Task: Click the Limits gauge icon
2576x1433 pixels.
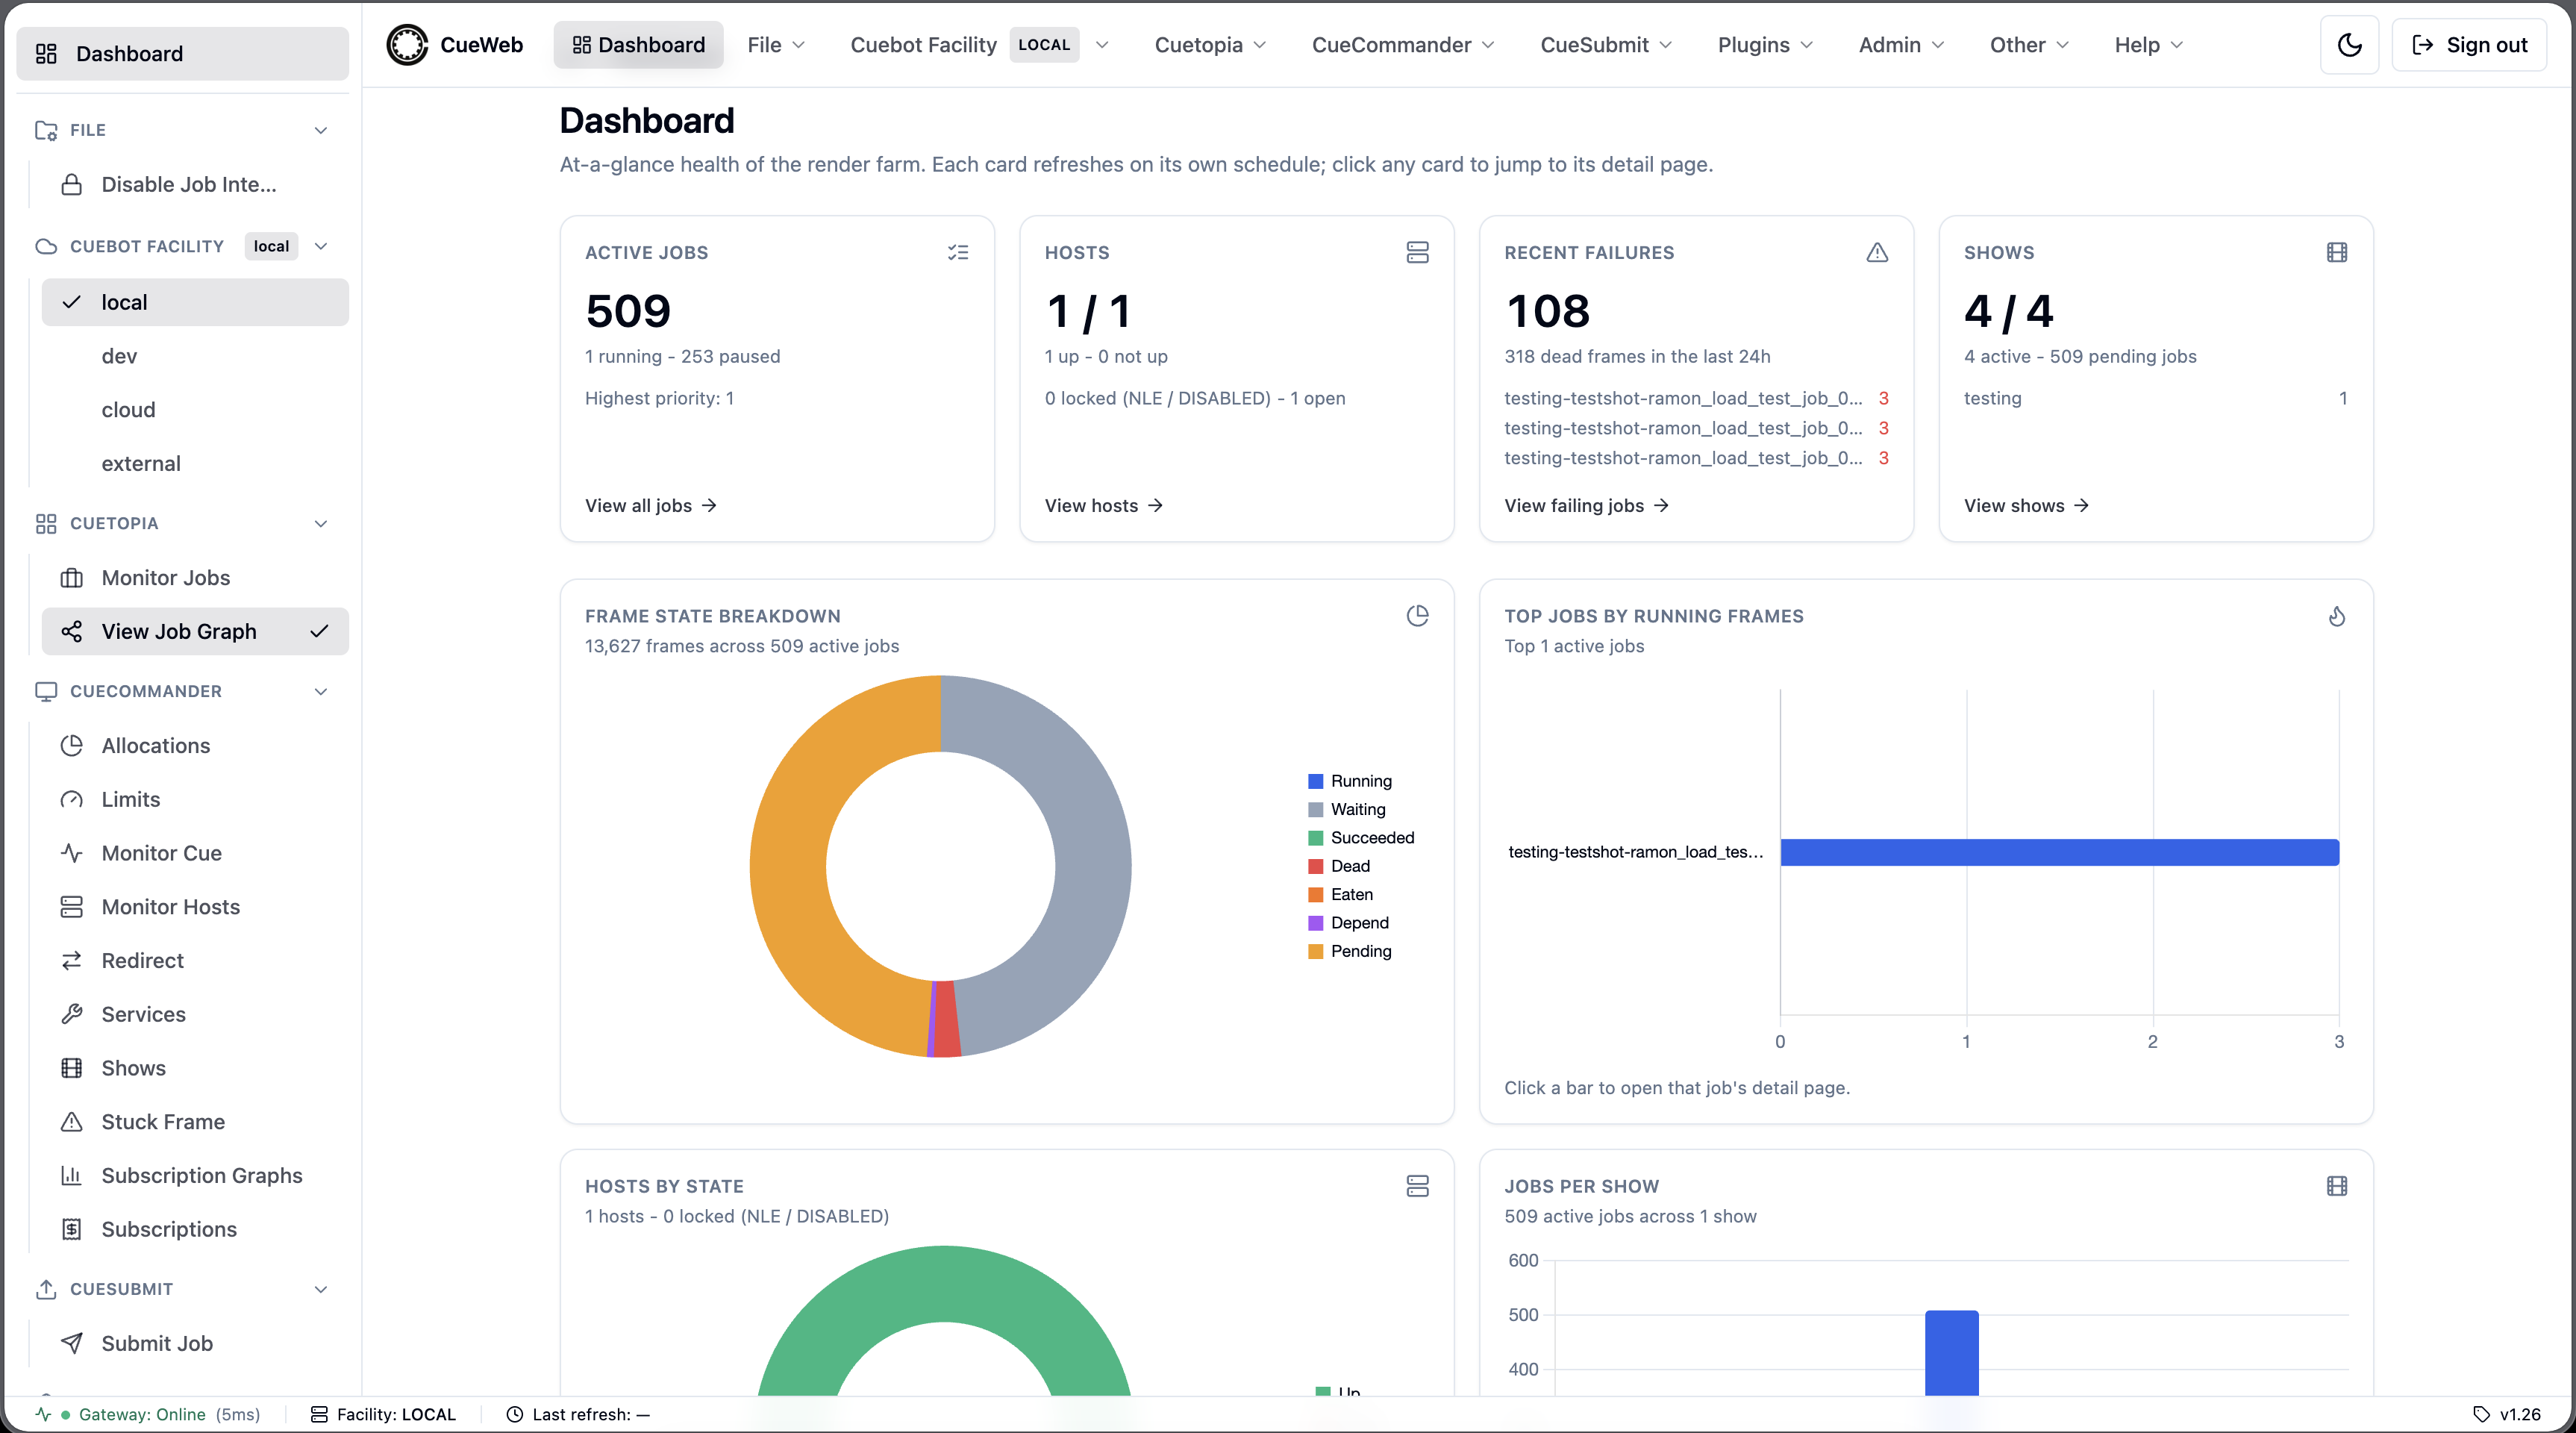Action: point(72,800)
